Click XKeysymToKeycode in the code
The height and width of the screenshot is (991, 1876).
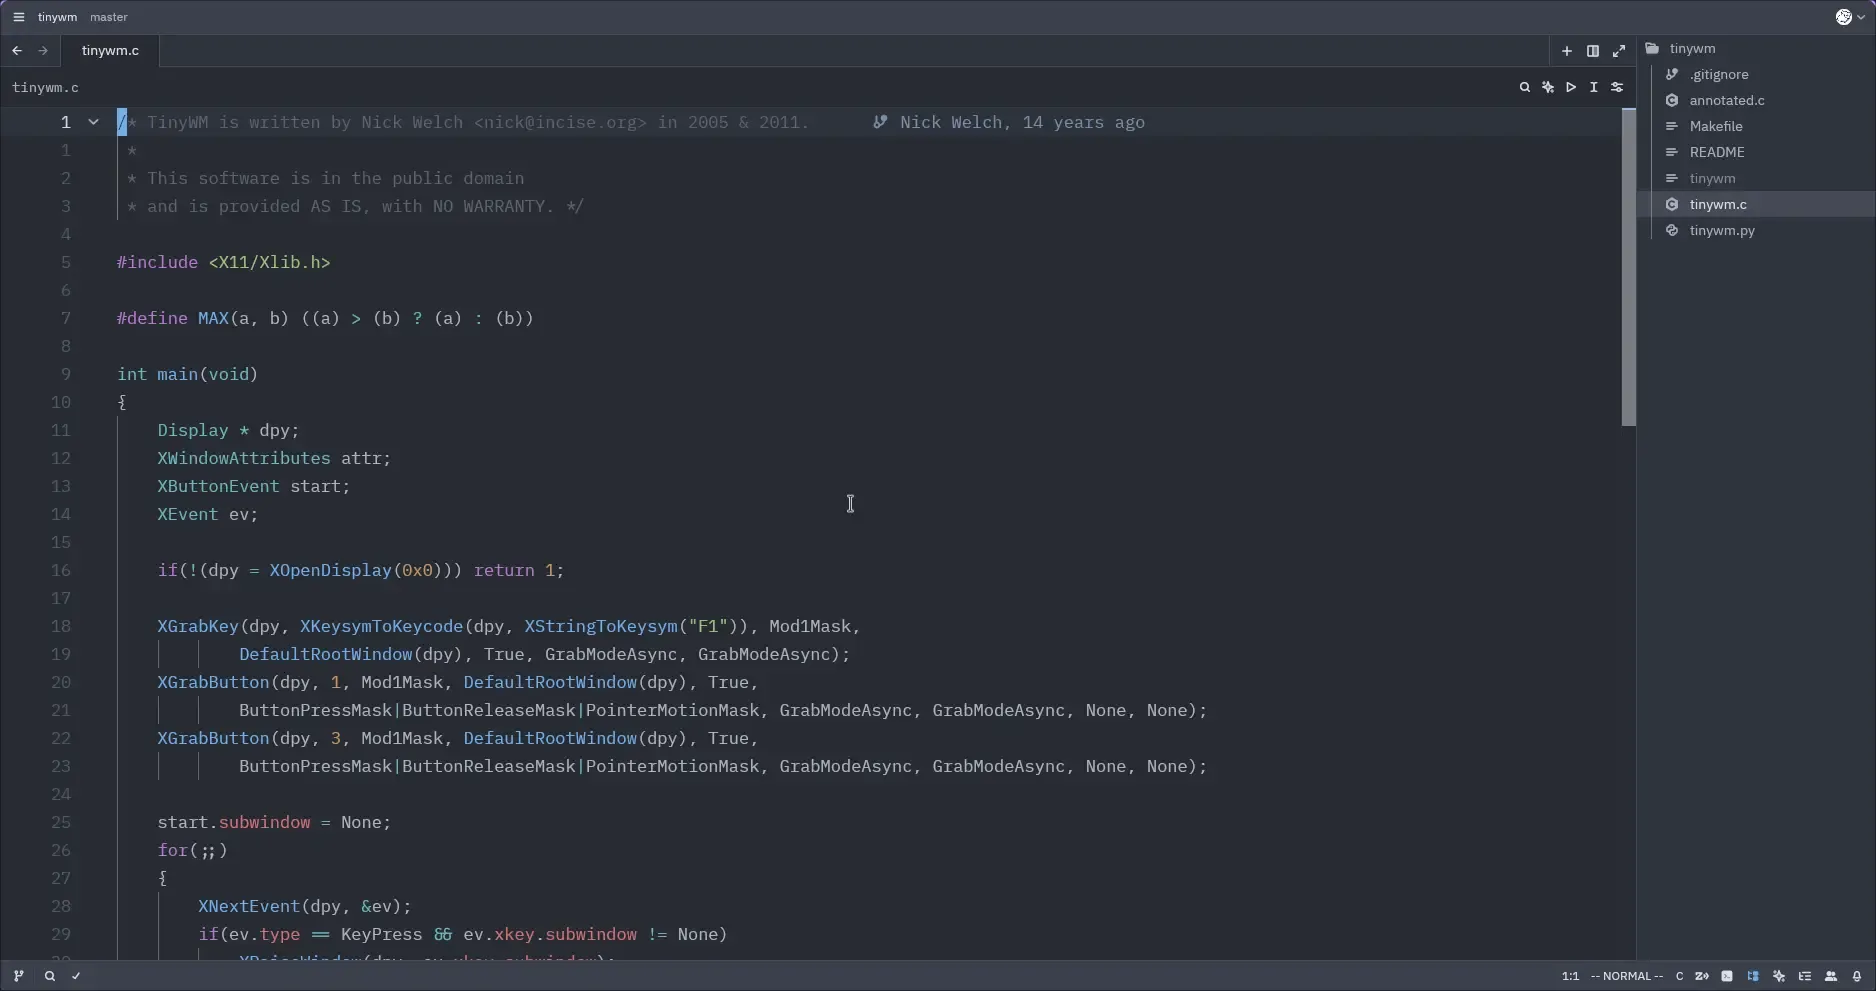click(381, 626)
